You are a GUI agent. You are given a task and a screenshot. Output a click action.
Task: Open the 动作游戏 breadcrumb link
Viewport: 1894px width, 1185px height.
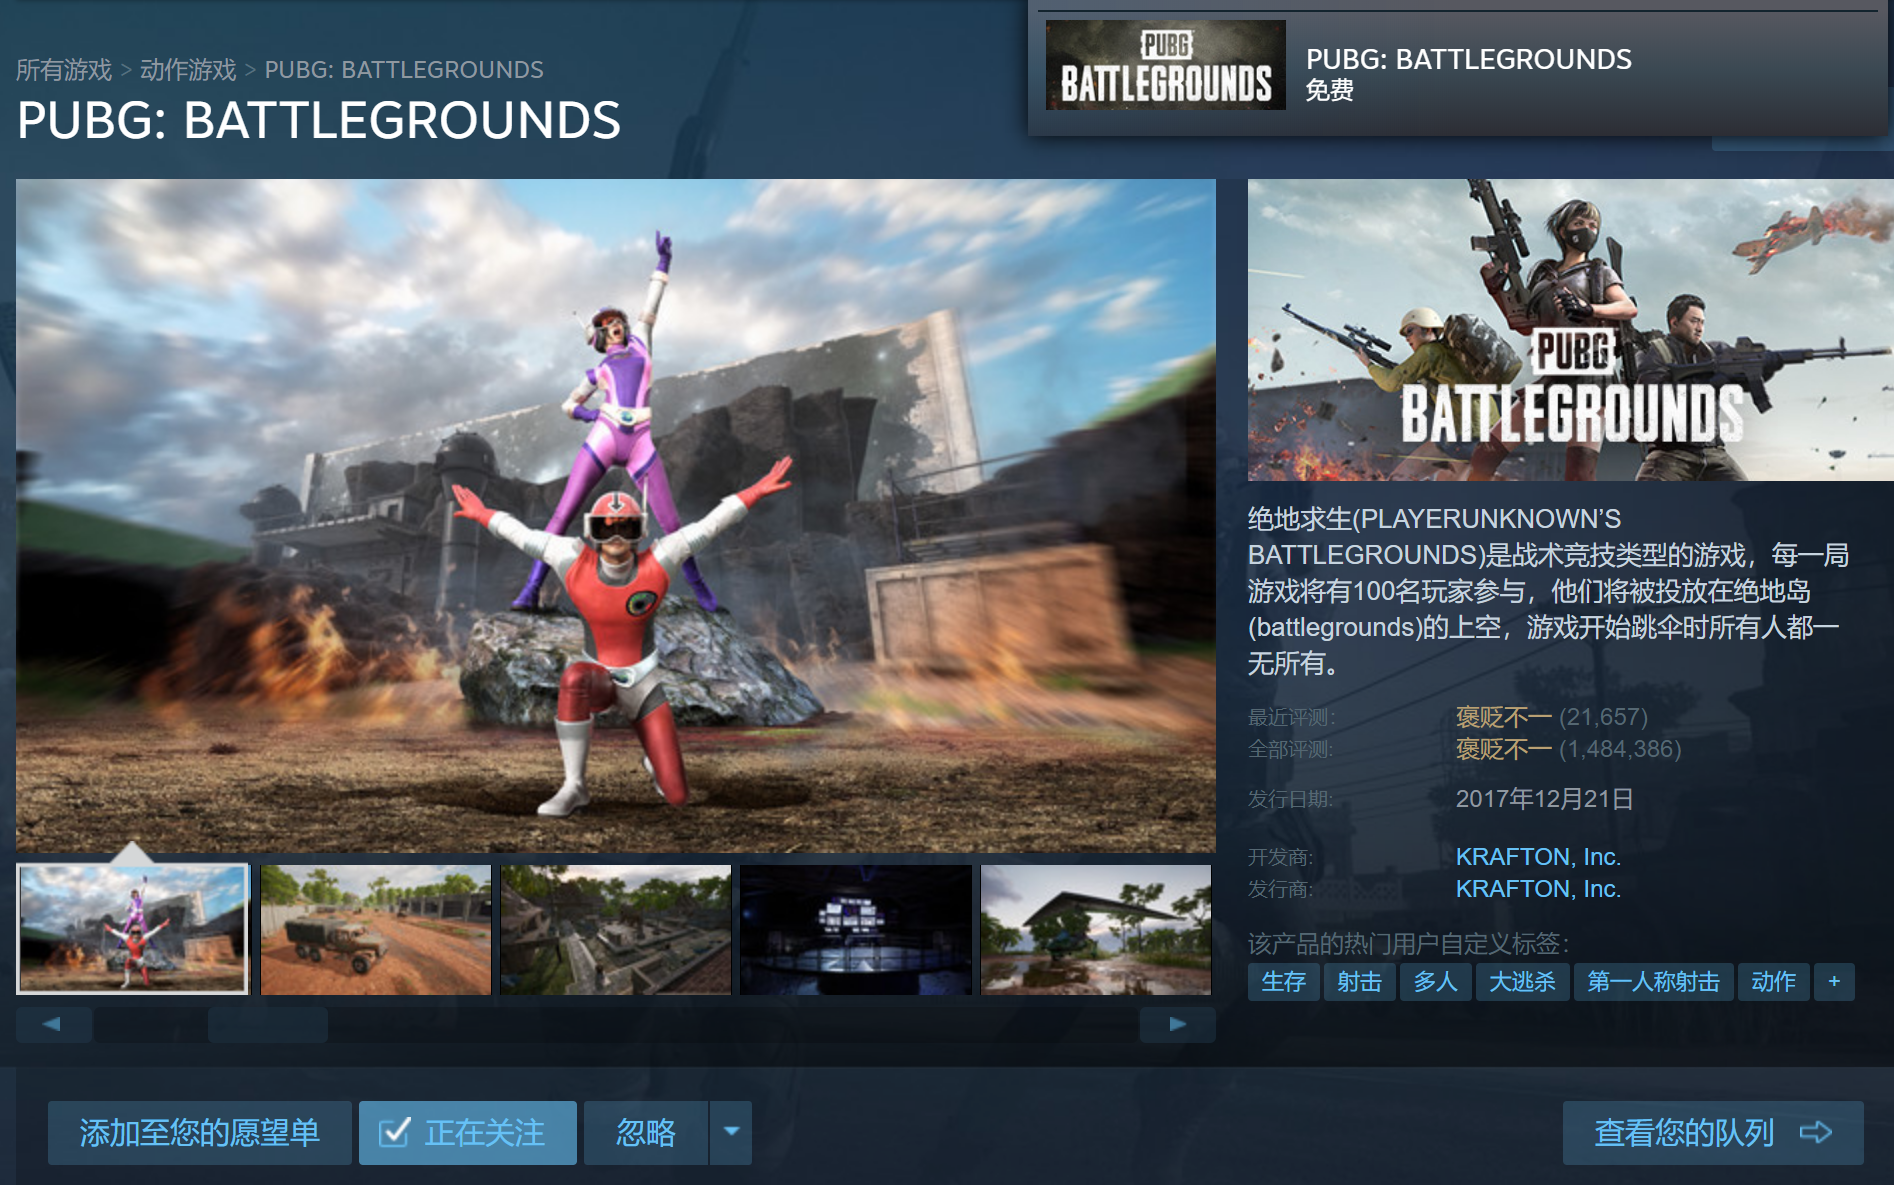[x=188, y=70]
